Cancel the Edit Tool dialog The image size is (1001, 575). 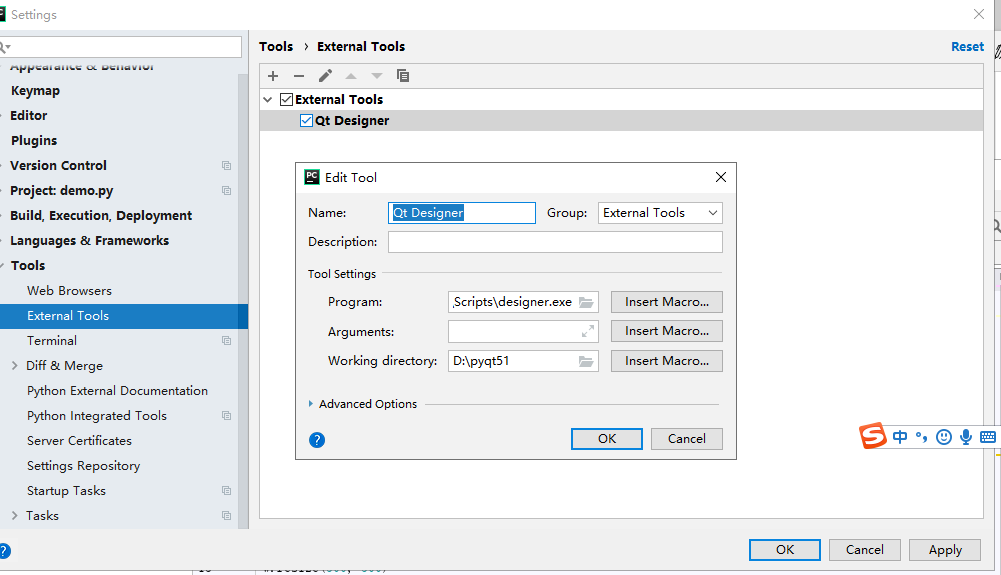pyautogui.click(x=686, y=439)
